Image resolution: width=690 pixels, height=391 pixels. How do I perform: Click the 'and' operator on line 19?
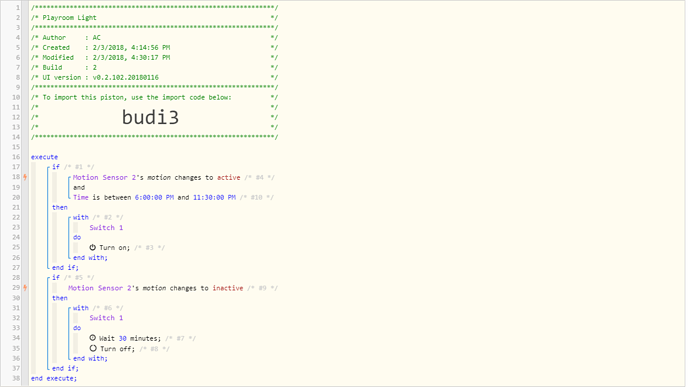tap(79, 187)
